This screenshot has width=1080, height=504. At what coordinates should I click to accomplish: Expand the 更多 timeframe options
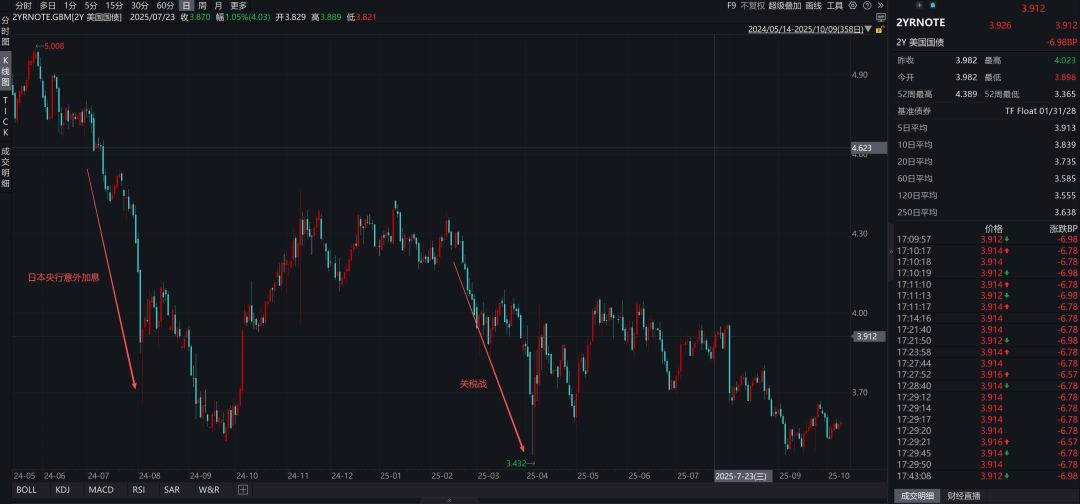pos(238,6)
